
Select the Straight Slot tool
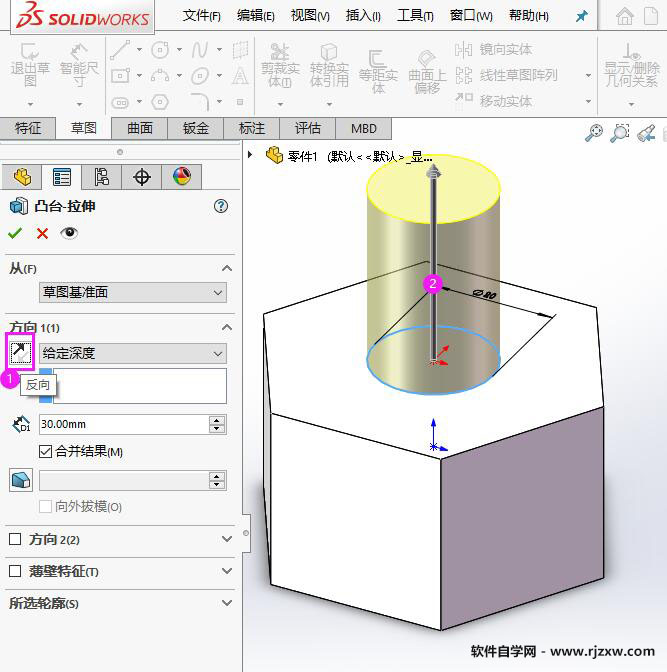[120, 102]
